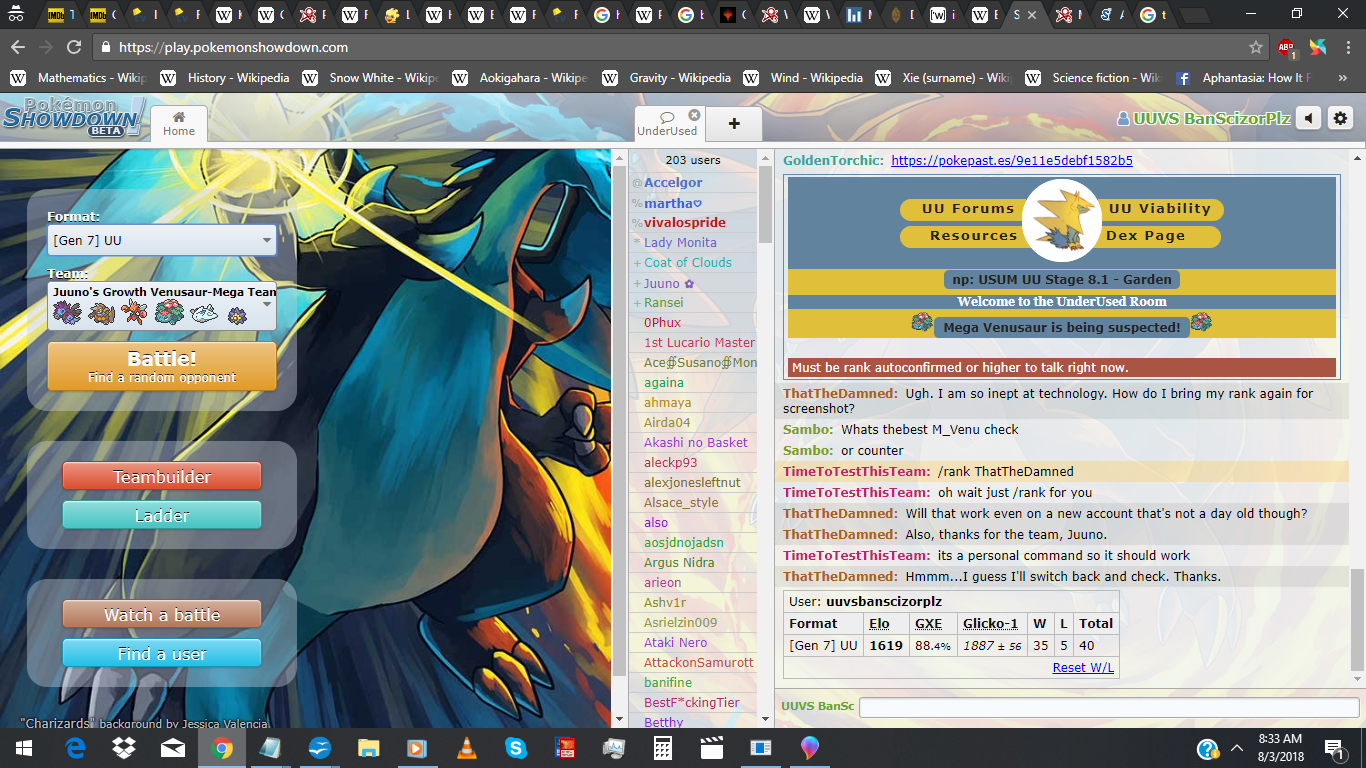Focus the chat message input box
The width and height of the screenshot is (1366, 768).
[1108, 707]
